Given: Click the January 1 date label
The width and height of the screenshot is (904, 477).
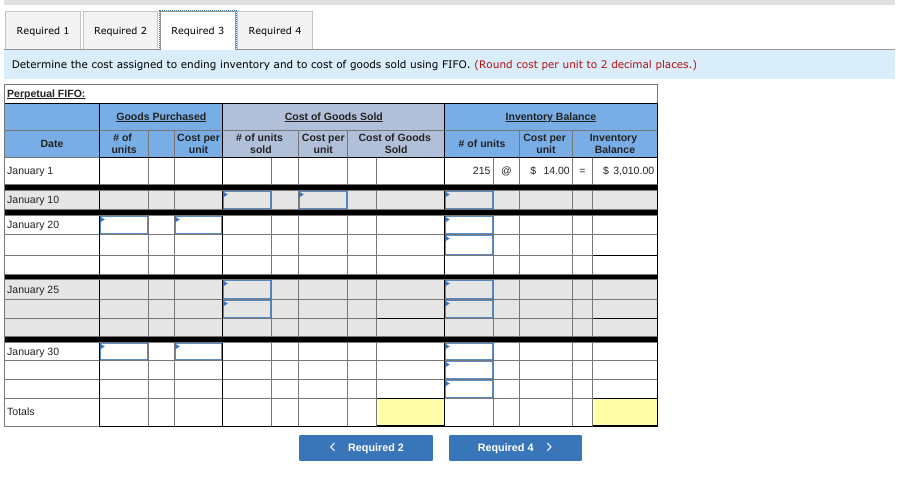Looking at the screenshot, I should pyautogui.click(x=30, y=171).
